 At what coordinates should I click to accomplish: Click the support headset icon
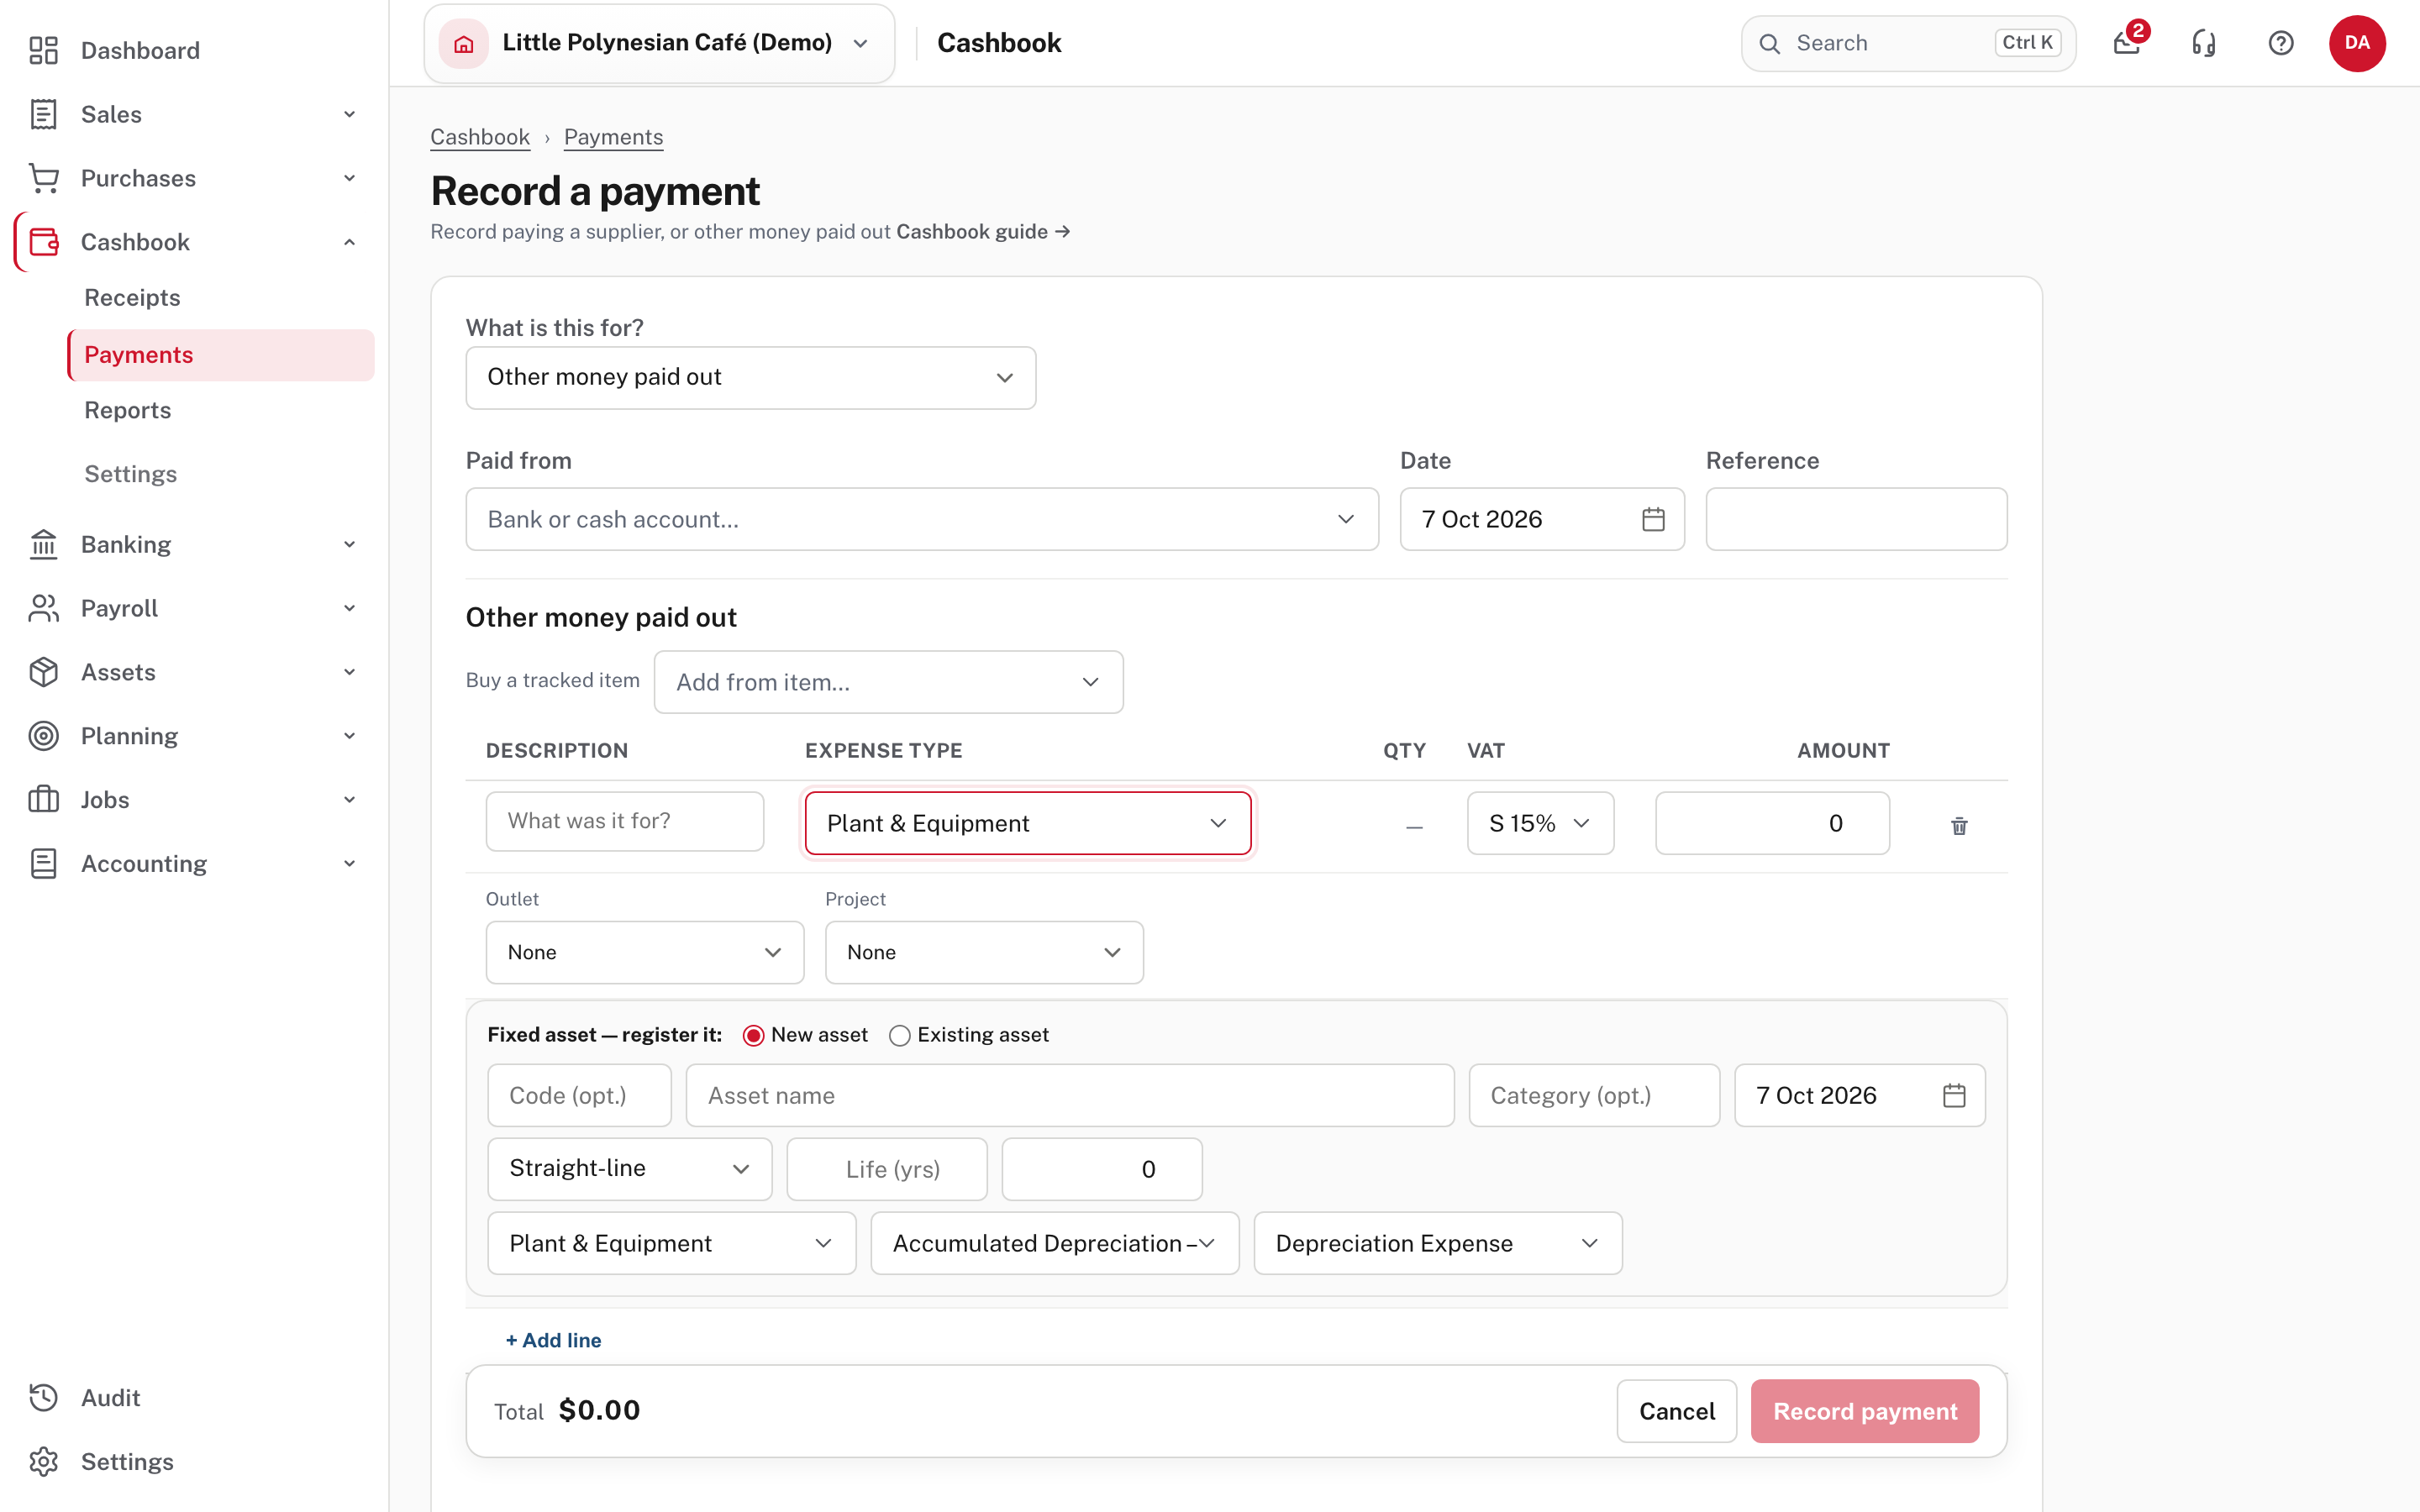click(2204, 43)
